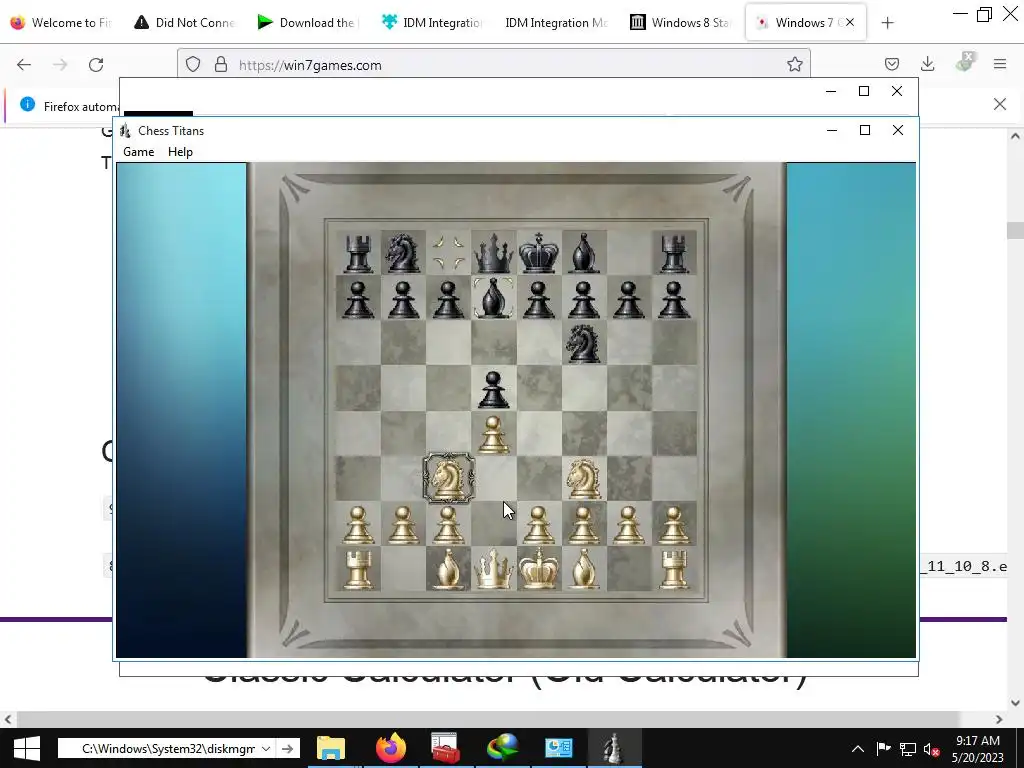Open File Explorer from the taskbar
Image resolution: width=1024 pixels, height=768 pixels.
coord(331,748)
